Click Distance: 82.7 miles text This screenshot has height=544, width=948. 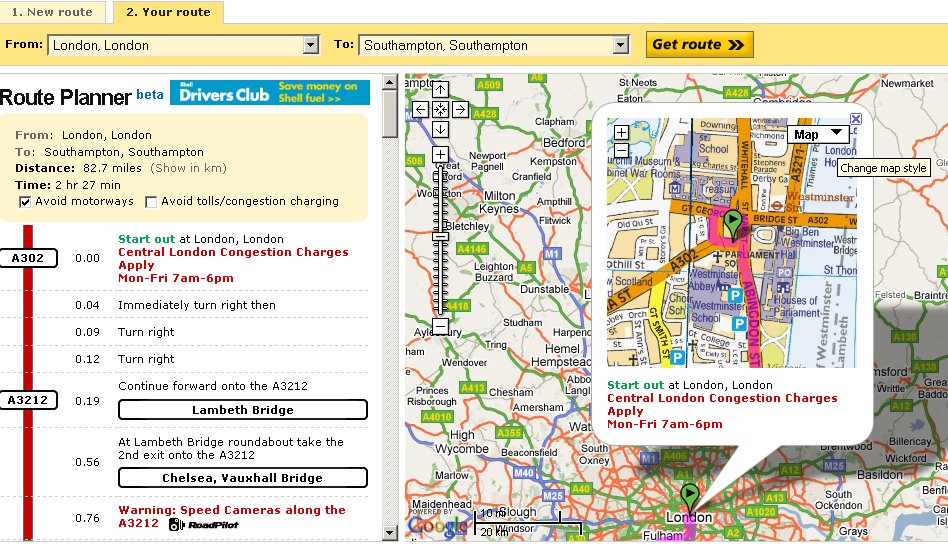point(79,168)
